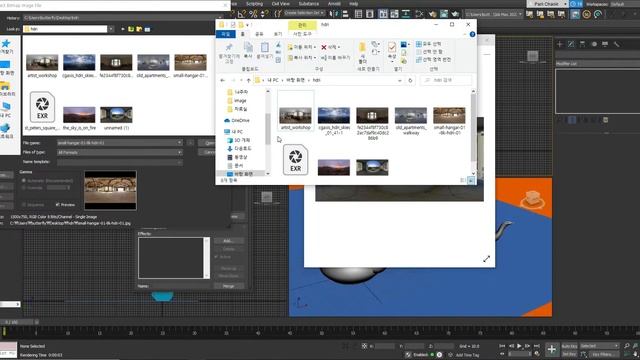Click the enlarge arrow icon in render window

pos(487,259)
